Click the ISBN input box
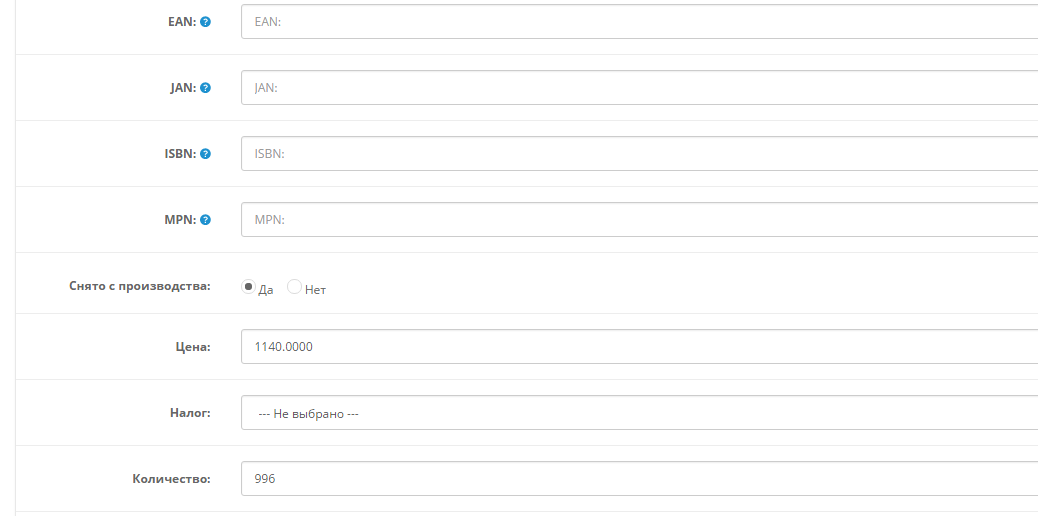The image size is (1038, 516). point(639,154)
